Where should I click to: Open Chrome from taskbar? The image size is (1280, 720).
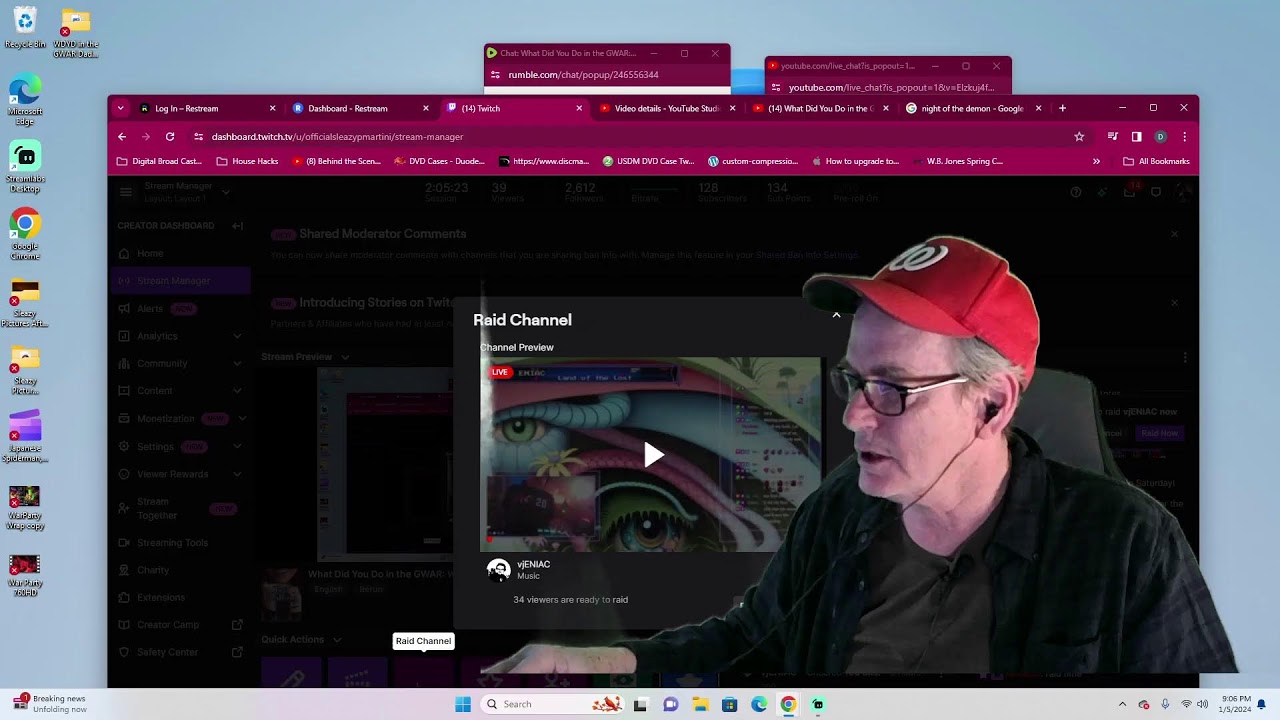[x=788, y=704]
